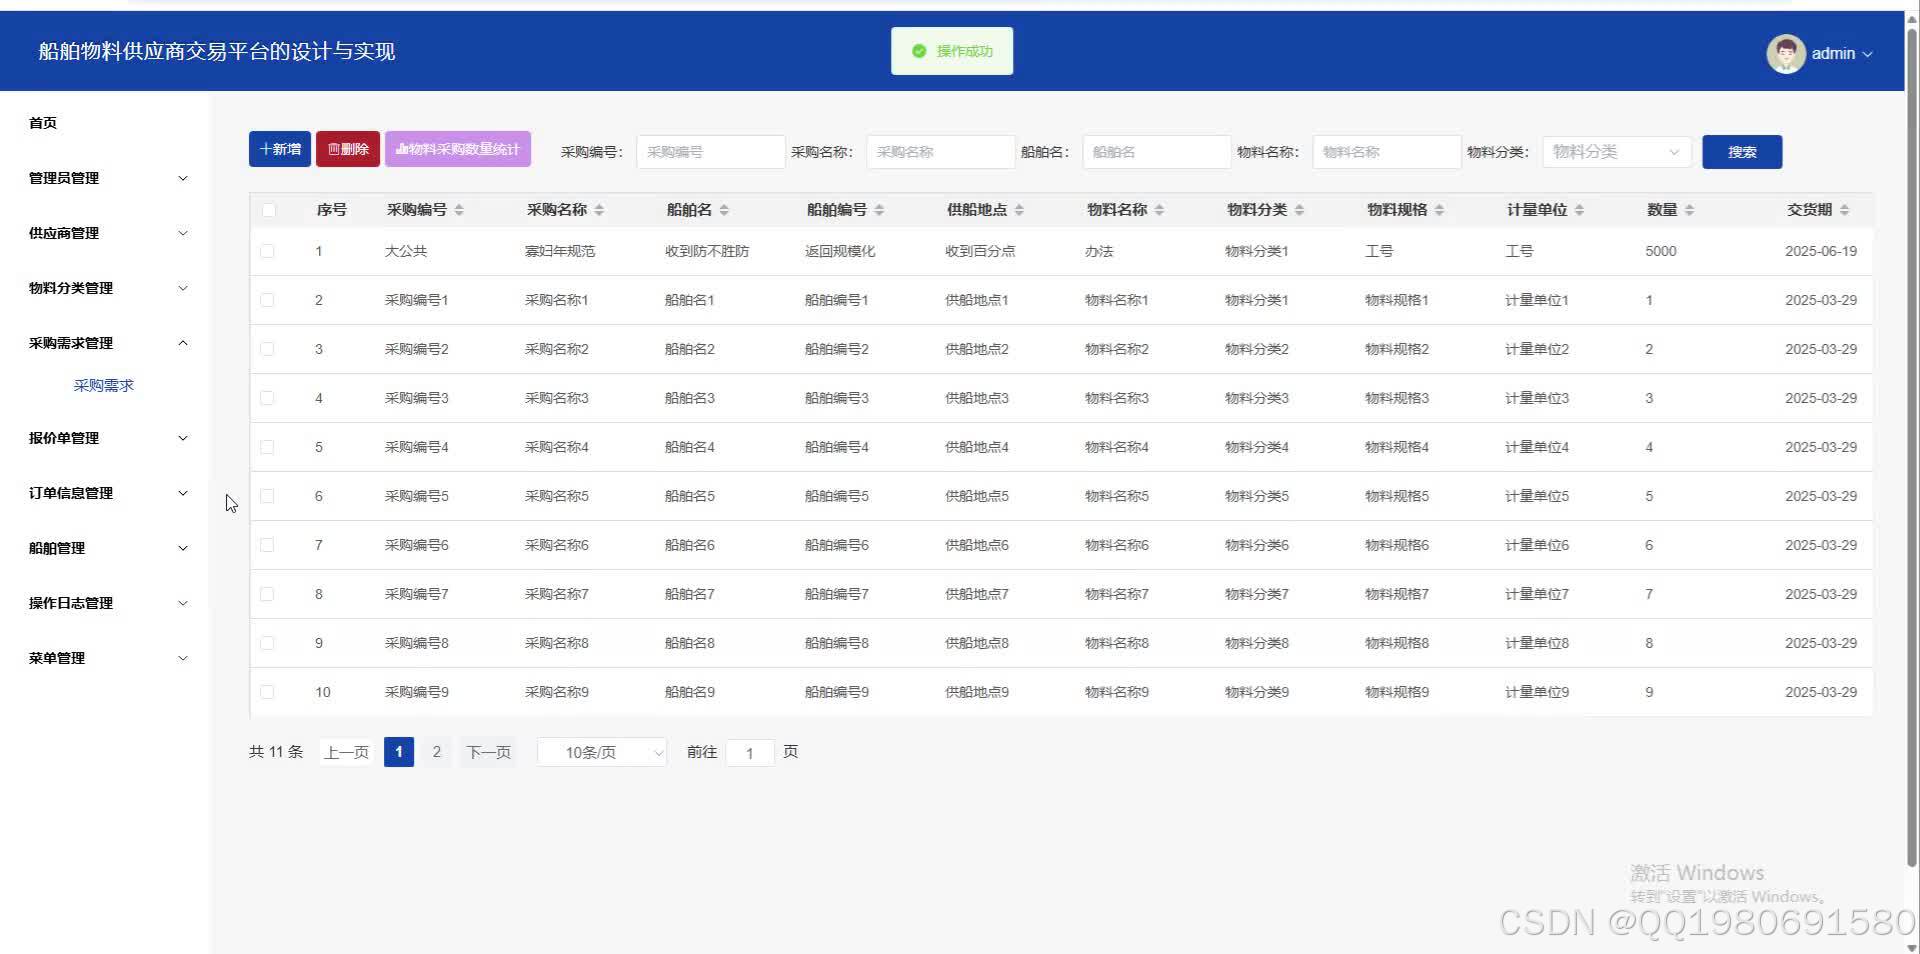Open the 首页 menu item

(x=42, y=122)
